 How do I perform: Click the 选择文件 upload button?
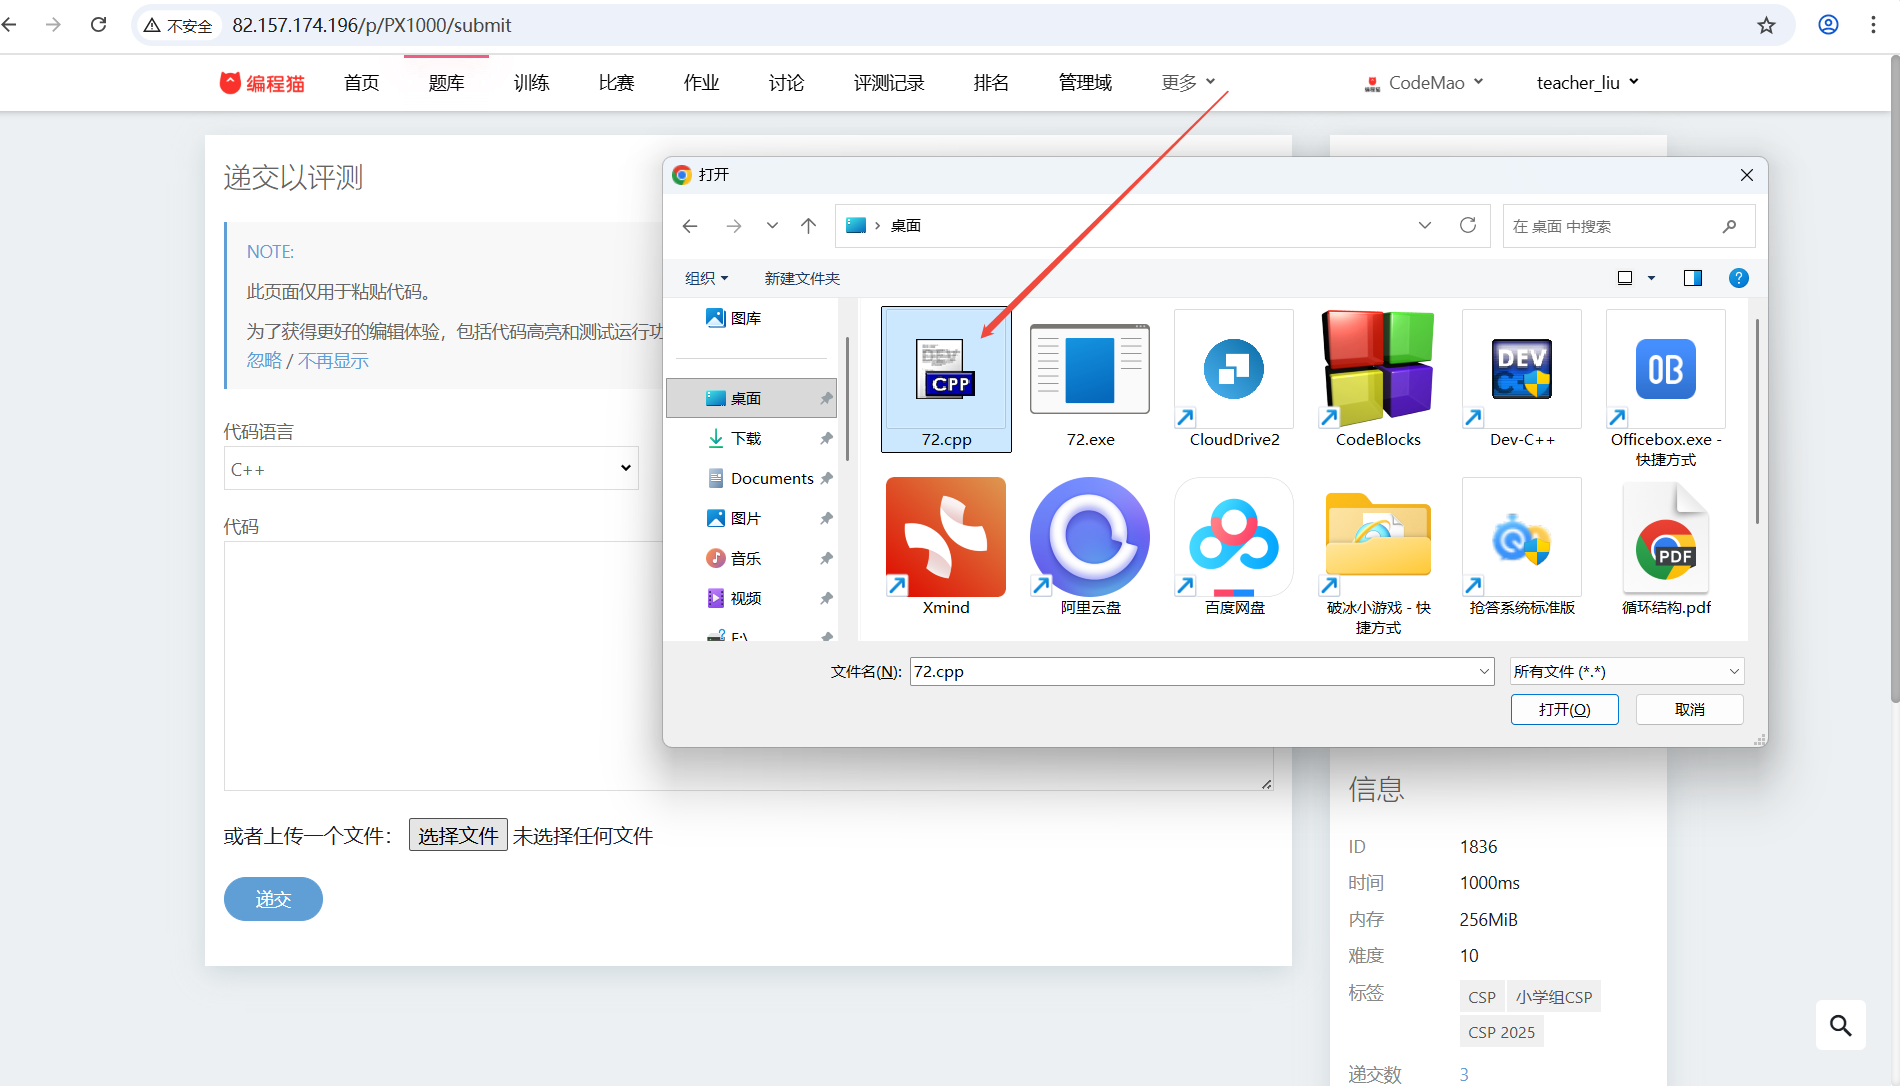pos(458,835)
